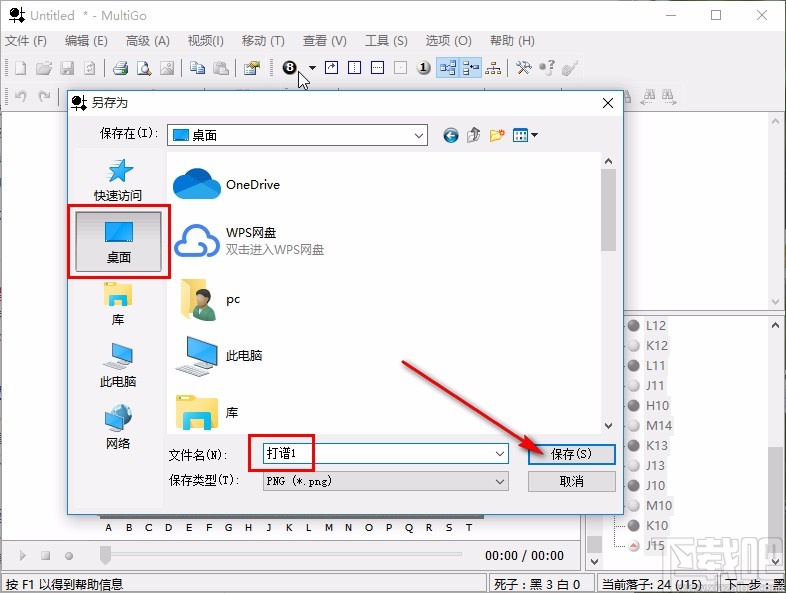Click the square arrow board icon

click(331, 68)
